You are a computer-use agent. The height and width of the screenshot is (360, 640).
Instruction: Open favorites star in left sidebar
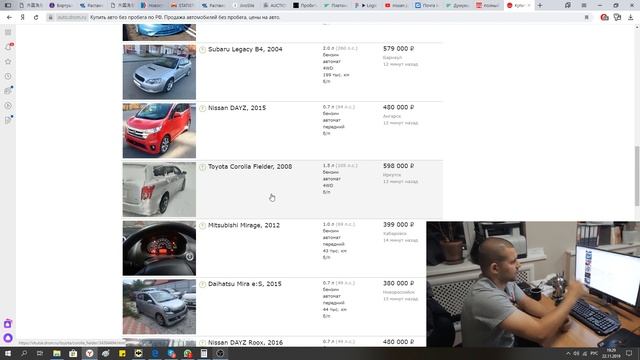pos(8,62)
